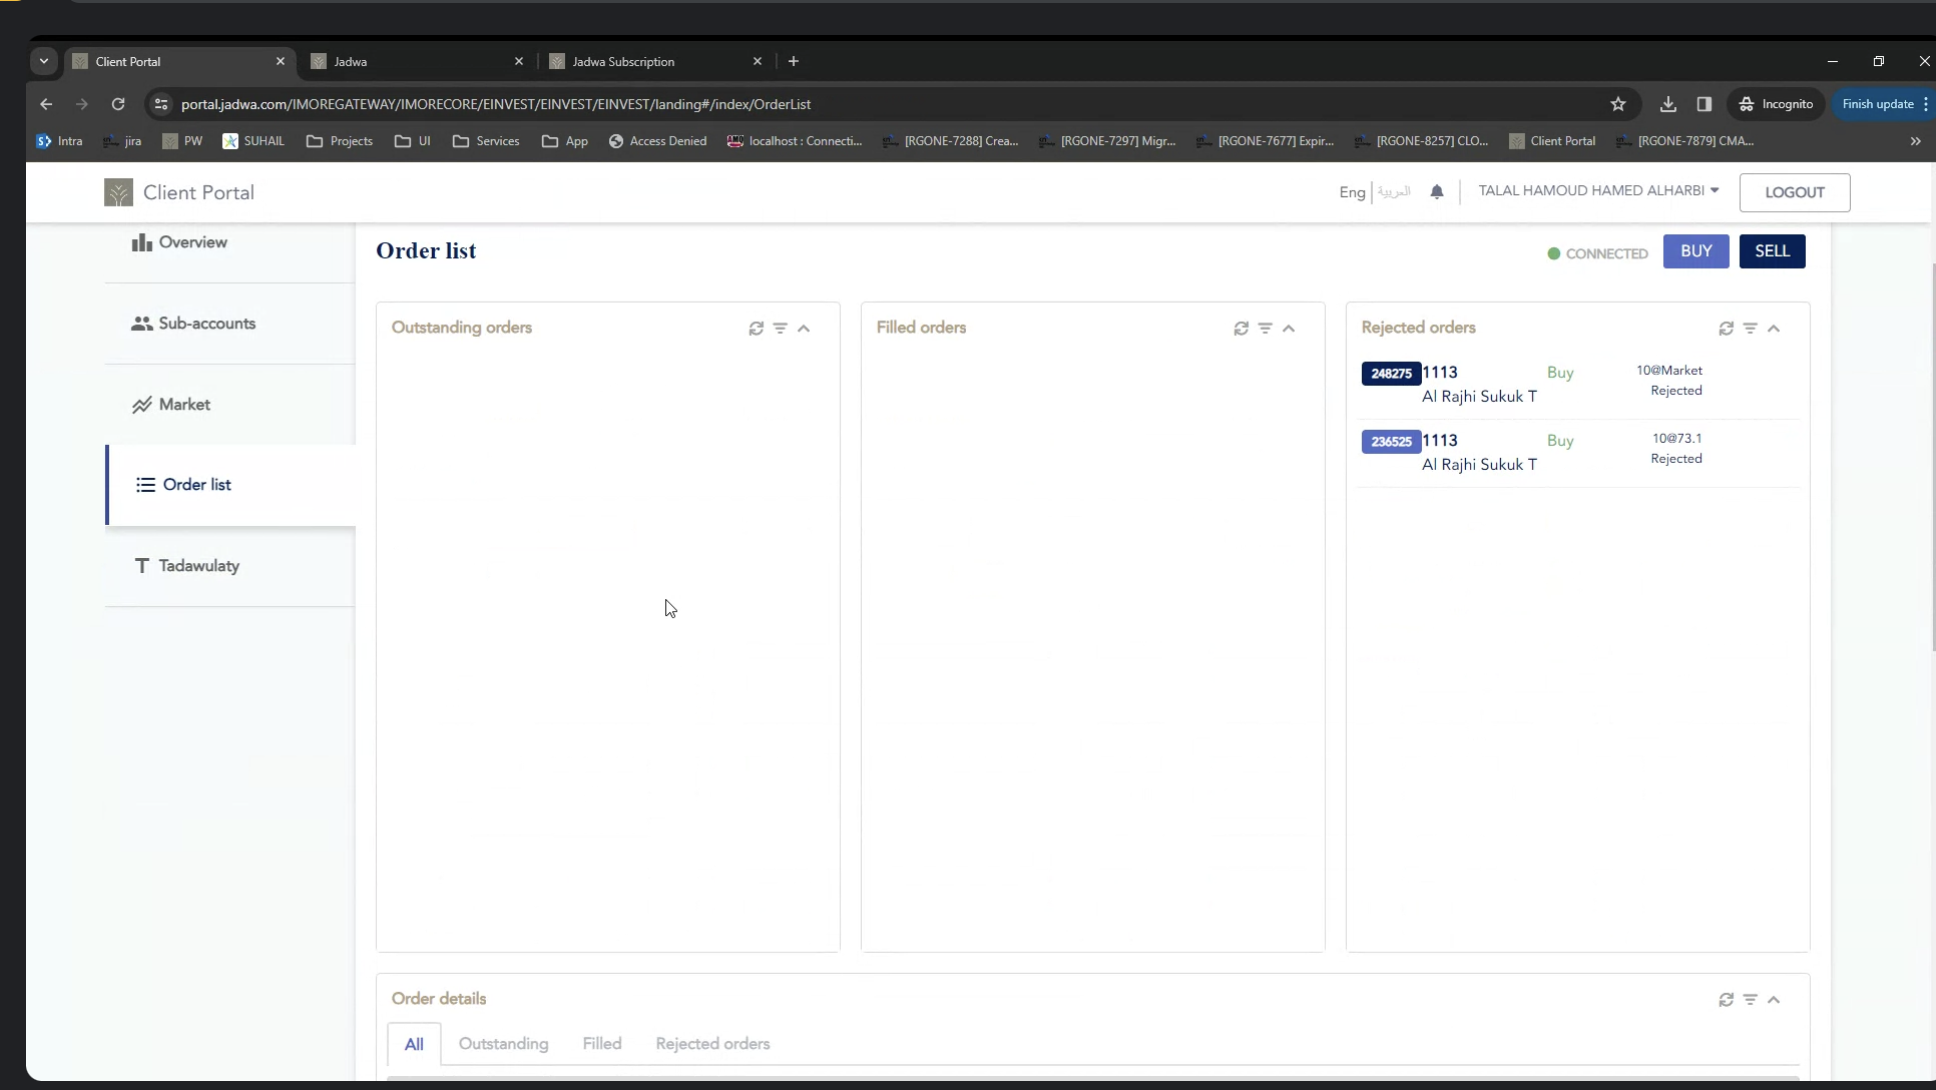Image resolution: width=1936 pixels, height=1090 pixels.
Task: Open Tadawulaty in the sidebar
Action: (x=198, y=566)
